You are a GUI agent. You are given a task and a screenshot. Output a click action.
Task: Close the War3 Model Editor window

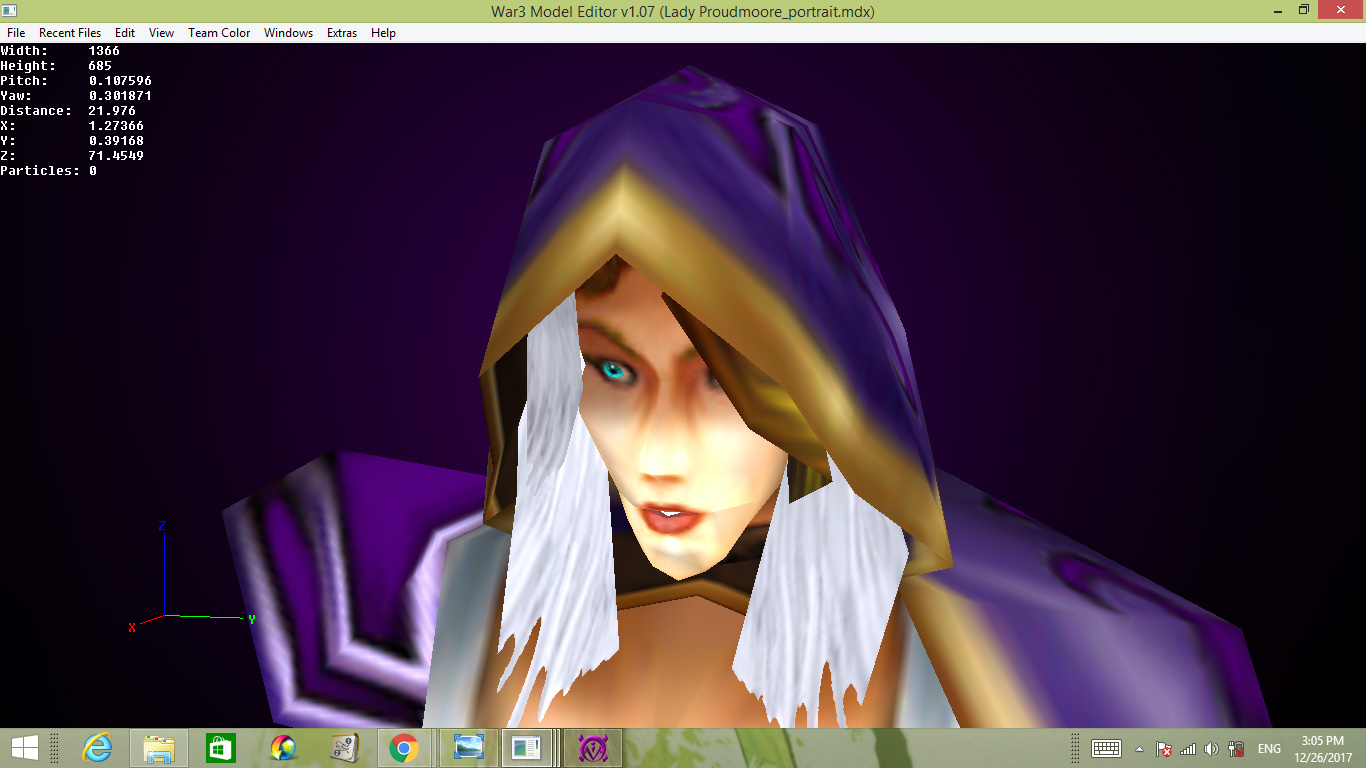tap(1340, 10)
